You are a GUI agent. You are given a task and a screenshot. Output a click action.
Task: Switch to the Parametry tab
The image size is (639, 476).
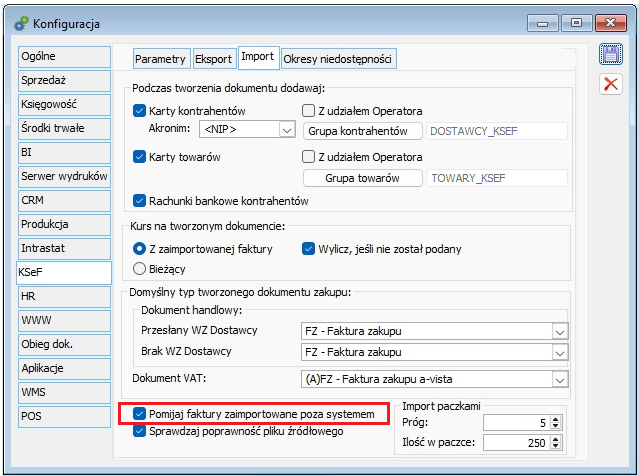pos(160,59)
